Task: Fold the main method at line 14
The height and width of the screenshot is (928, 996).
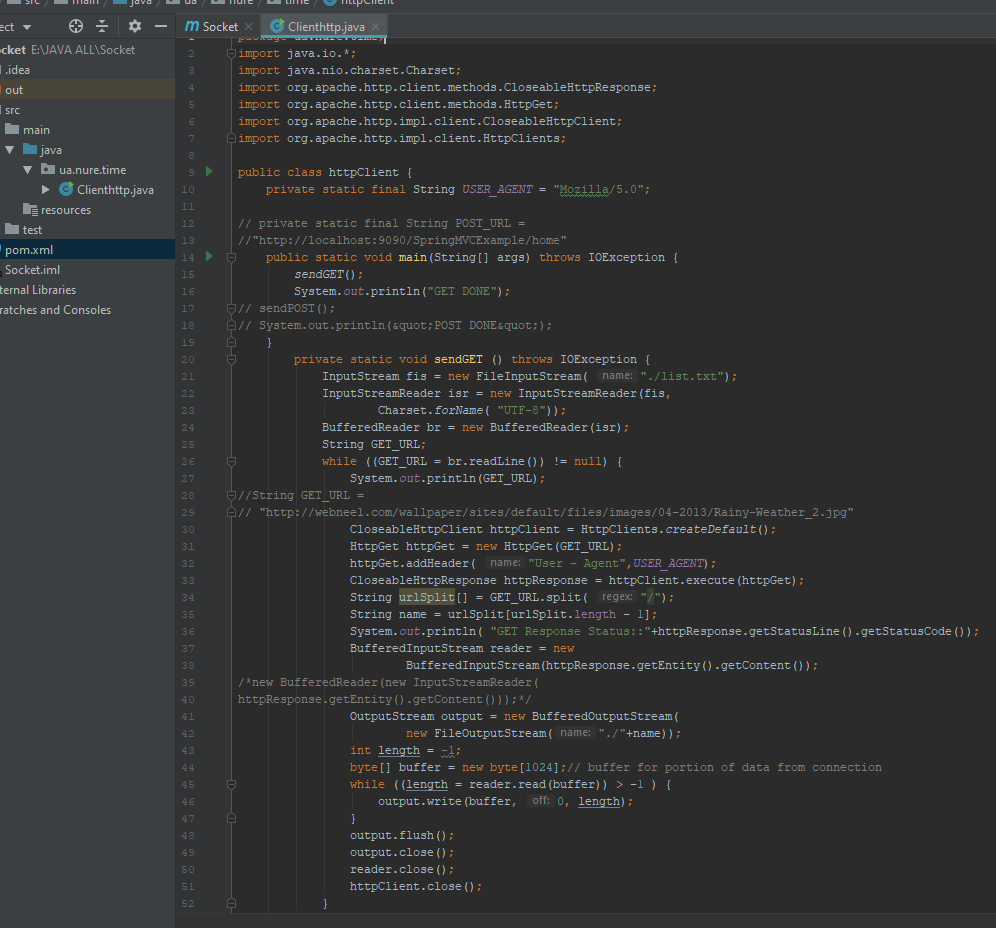Action: [x=231, y=257]
